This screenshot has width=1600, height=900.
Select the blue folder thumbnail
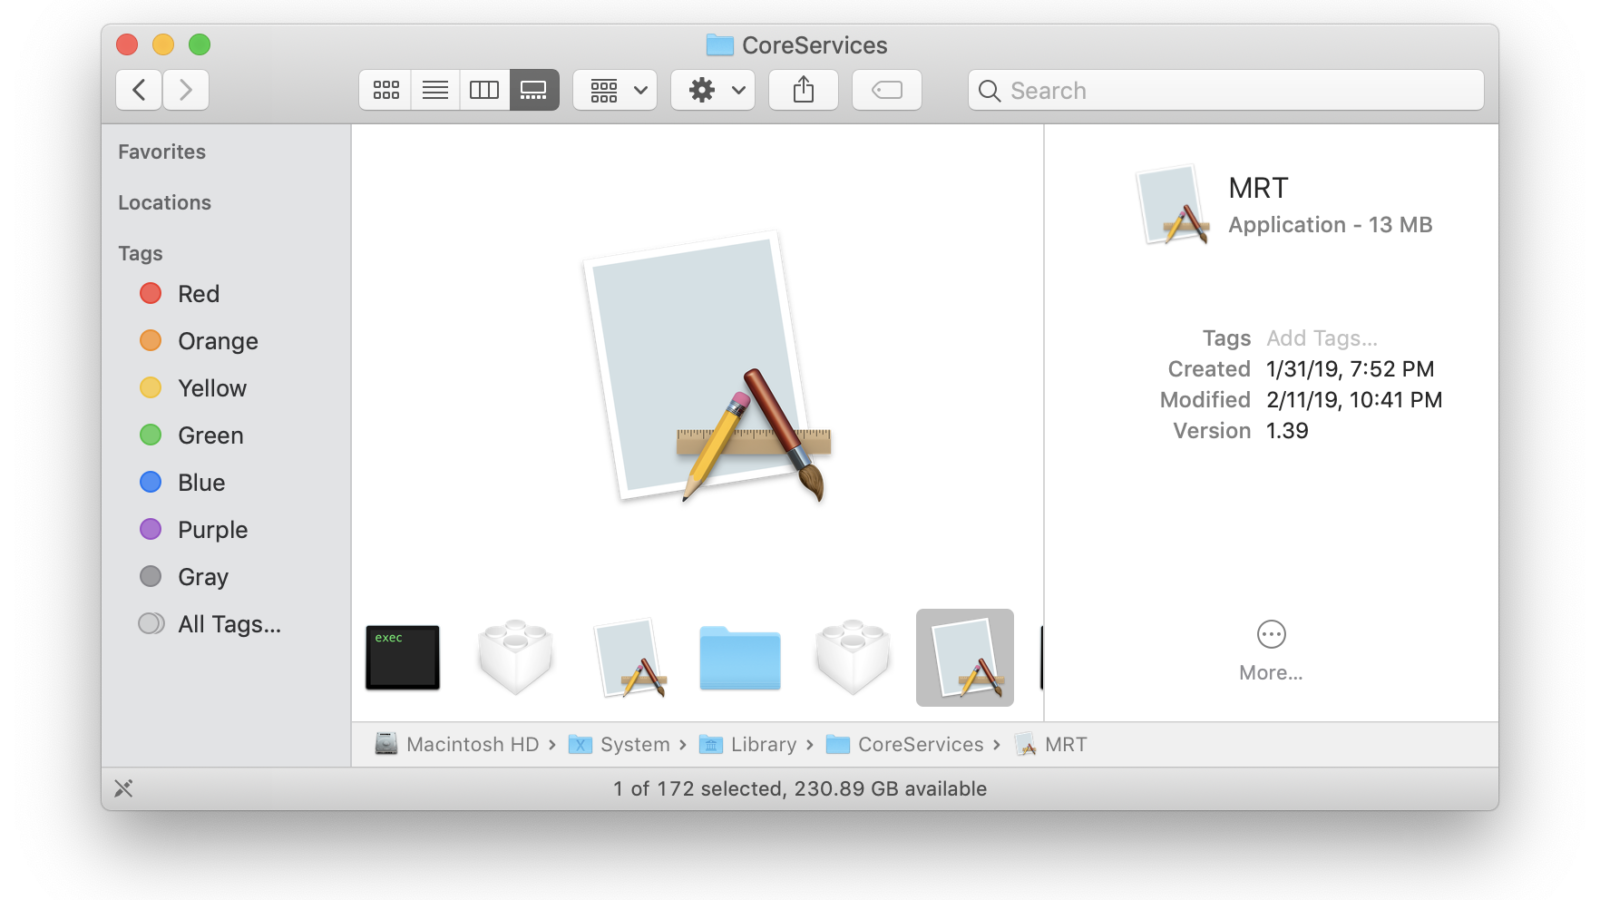740,658
